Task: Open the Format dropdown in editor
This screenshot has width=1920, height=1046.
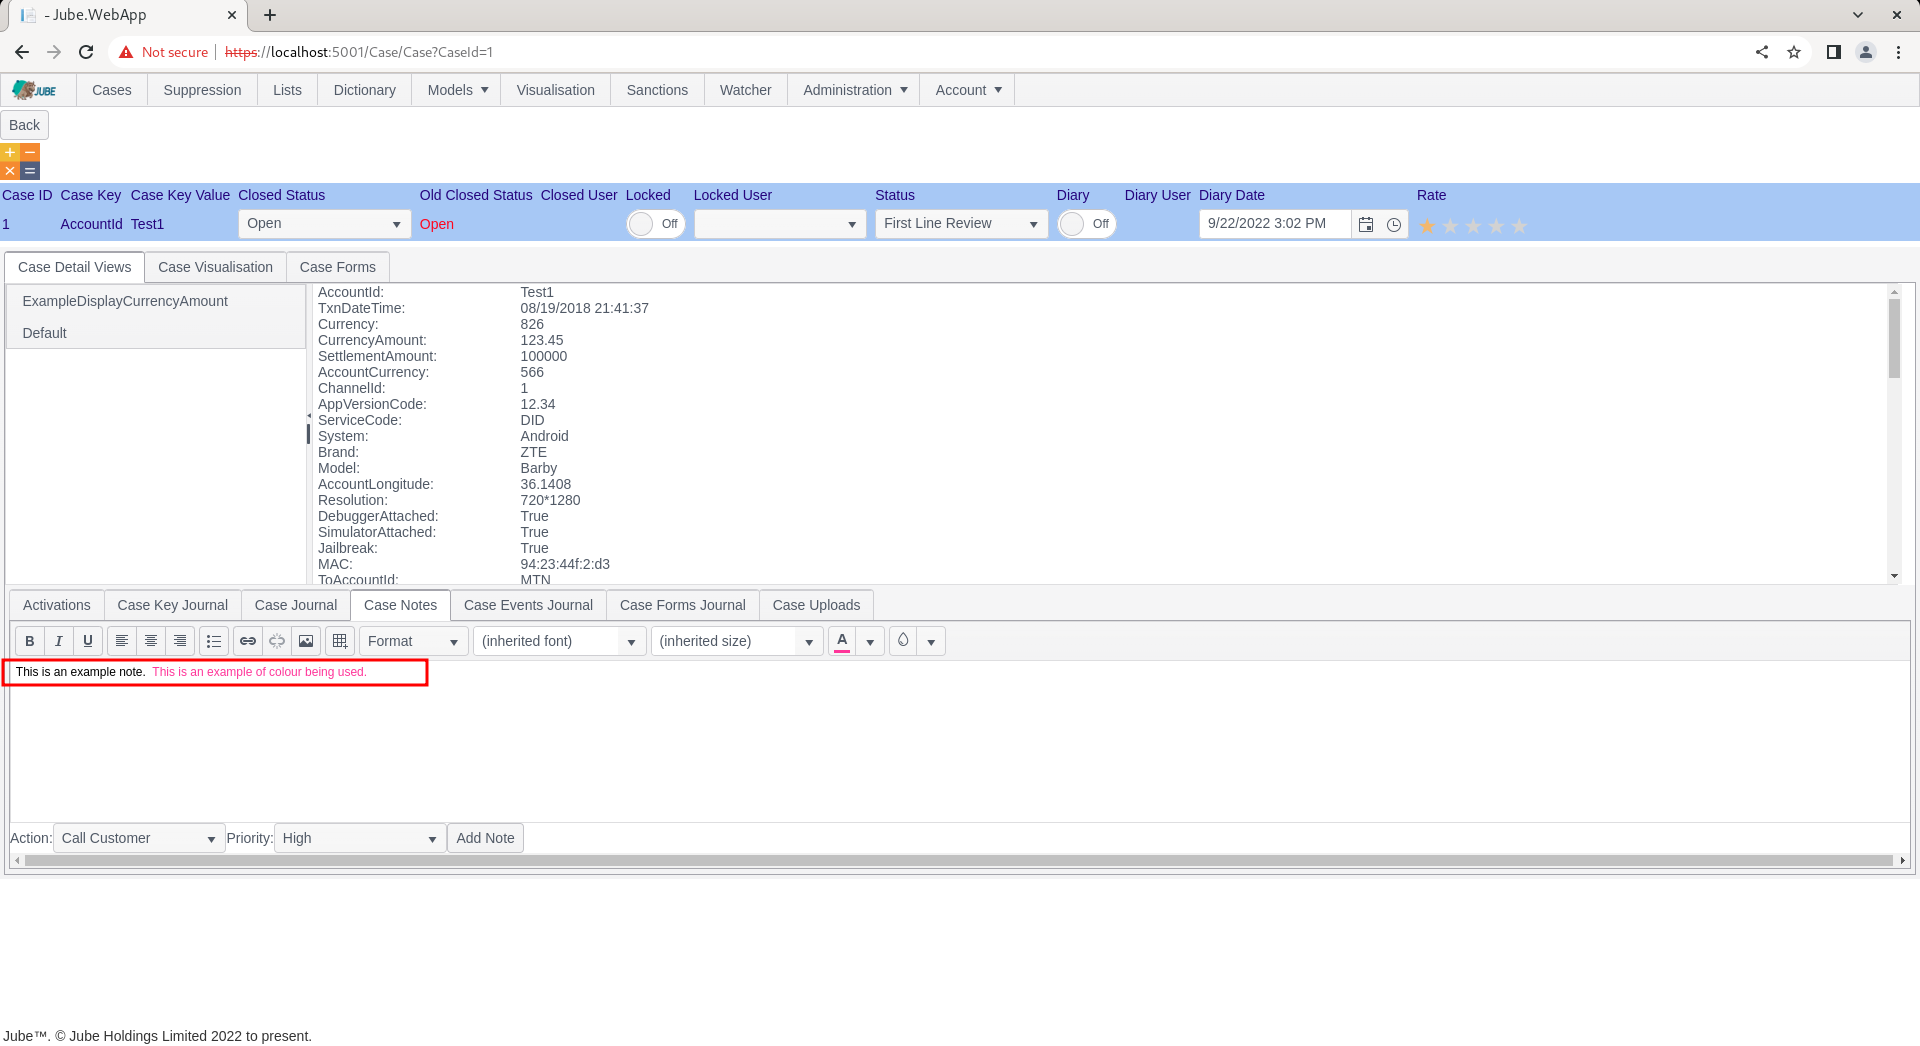Action: (x=413, y=641)
